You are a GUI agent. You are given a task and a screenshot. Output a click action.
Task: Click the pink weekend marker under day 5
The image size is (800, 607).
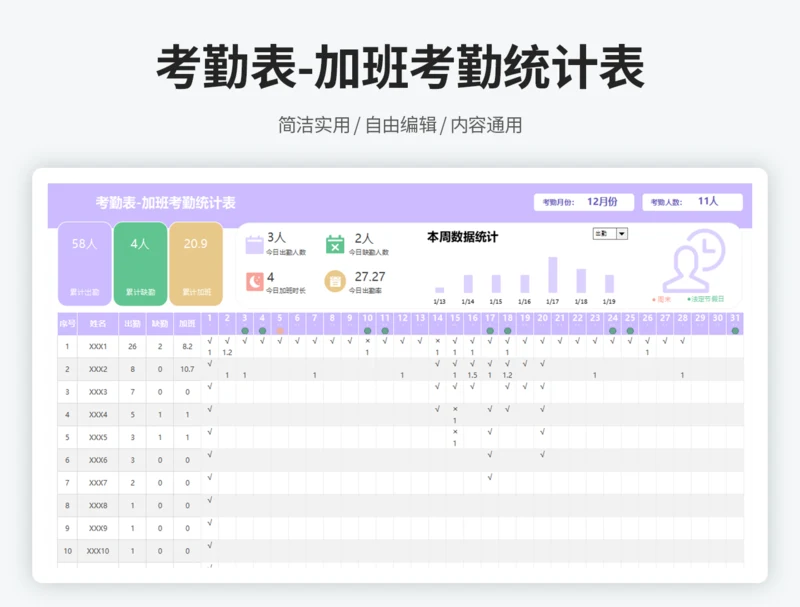(x=280, y=331)
